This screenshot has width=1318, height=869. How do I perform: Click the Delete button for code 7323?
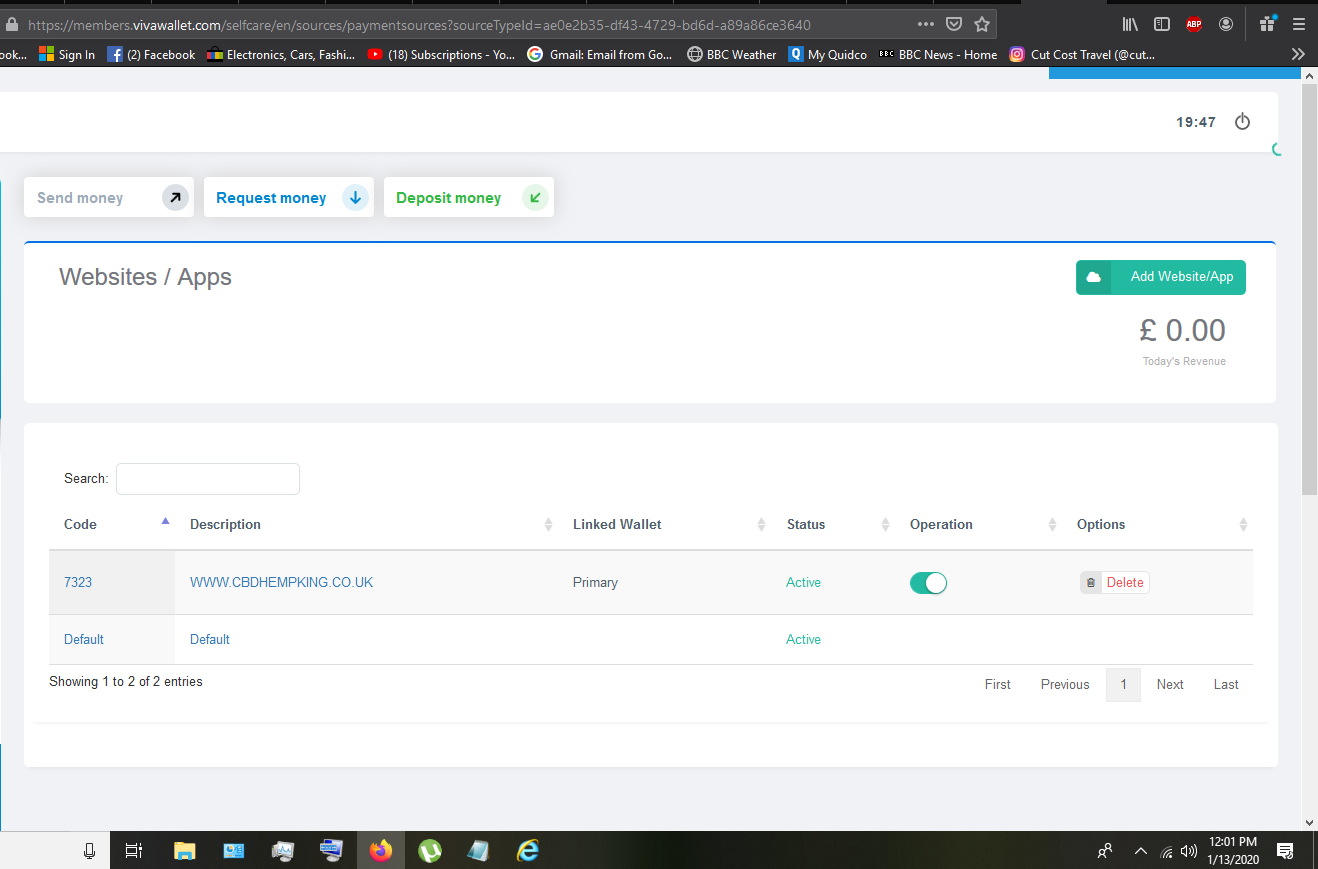click(1124, 581)
